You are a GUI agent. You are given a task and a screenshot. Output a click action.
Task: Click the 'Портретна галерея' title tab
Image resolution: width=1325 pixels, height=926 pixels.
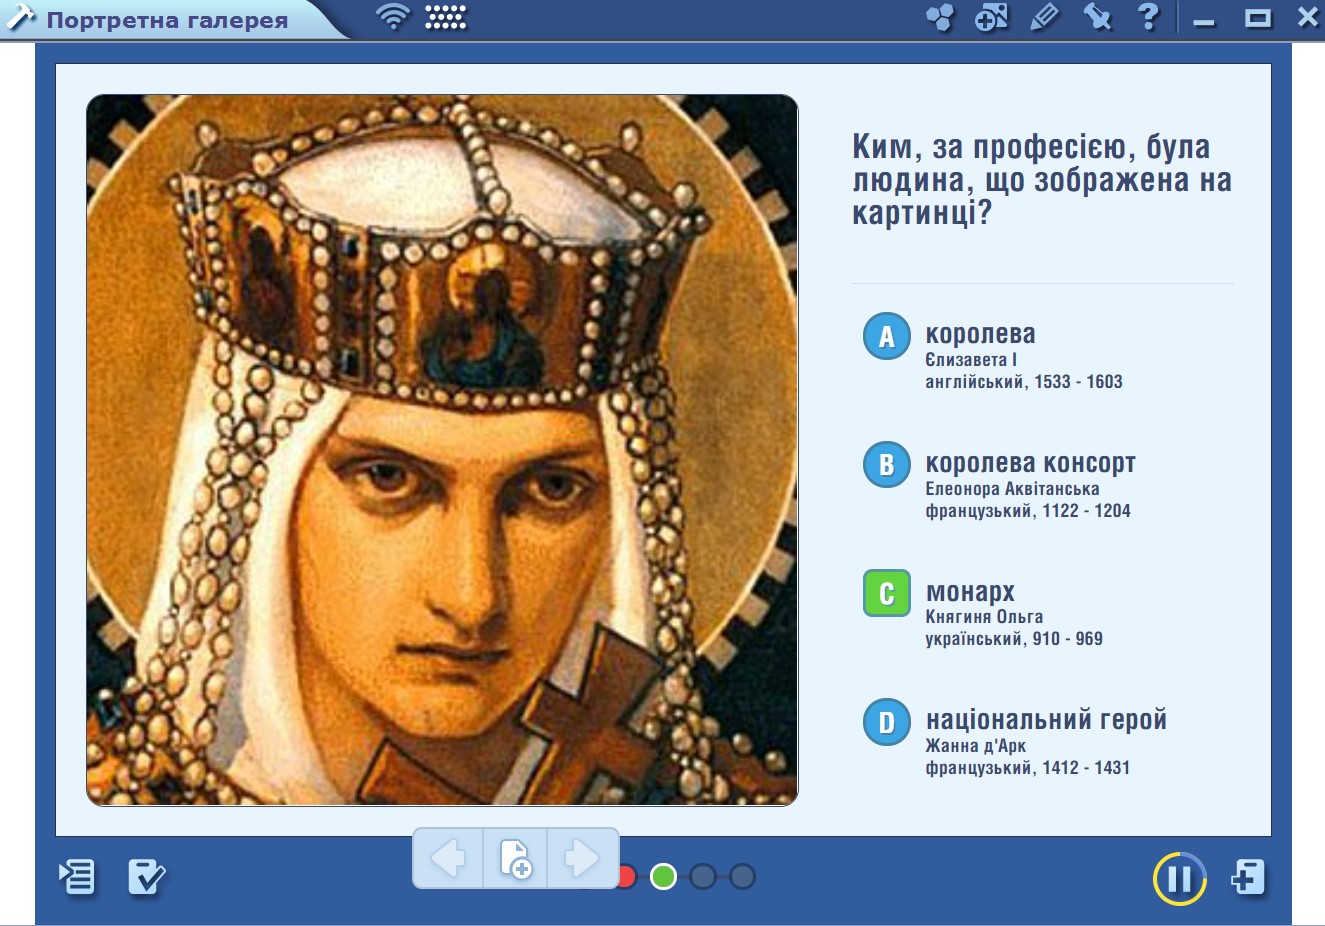[x=167, y=20]
